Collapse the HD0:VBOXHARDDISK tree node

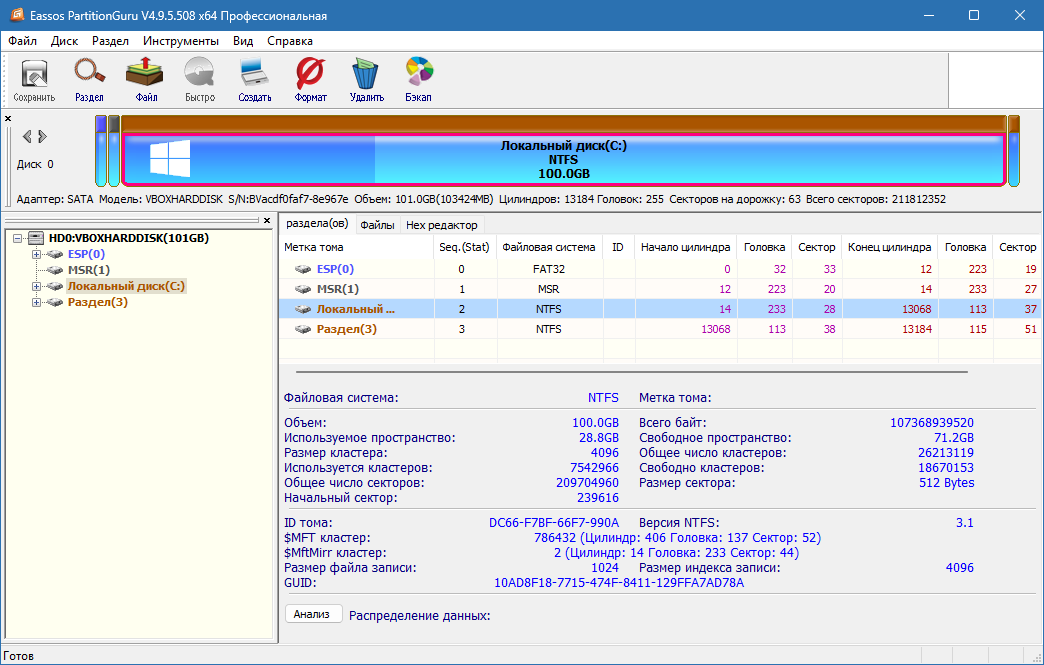18,238
